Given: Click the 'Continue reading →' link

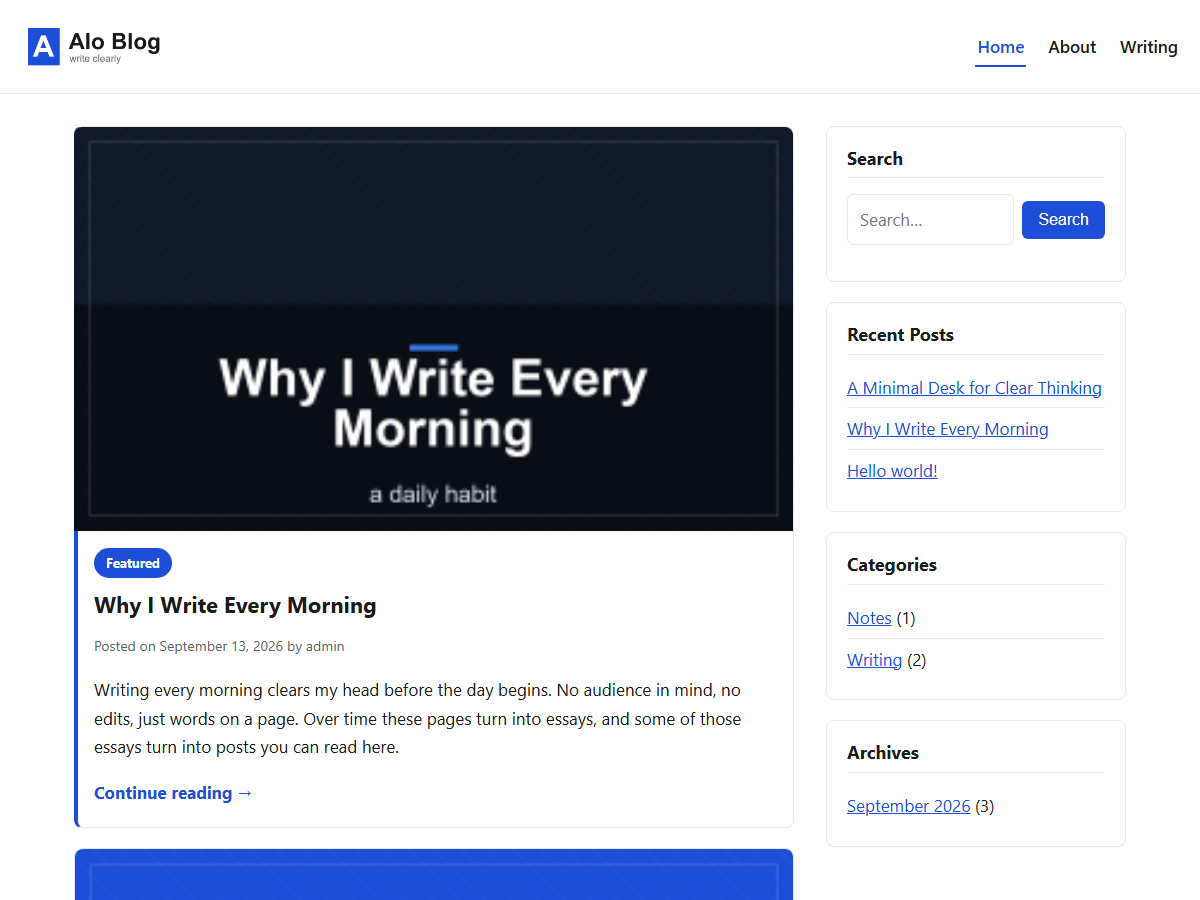Looking at the screenshot, I should tap(173, 793).
